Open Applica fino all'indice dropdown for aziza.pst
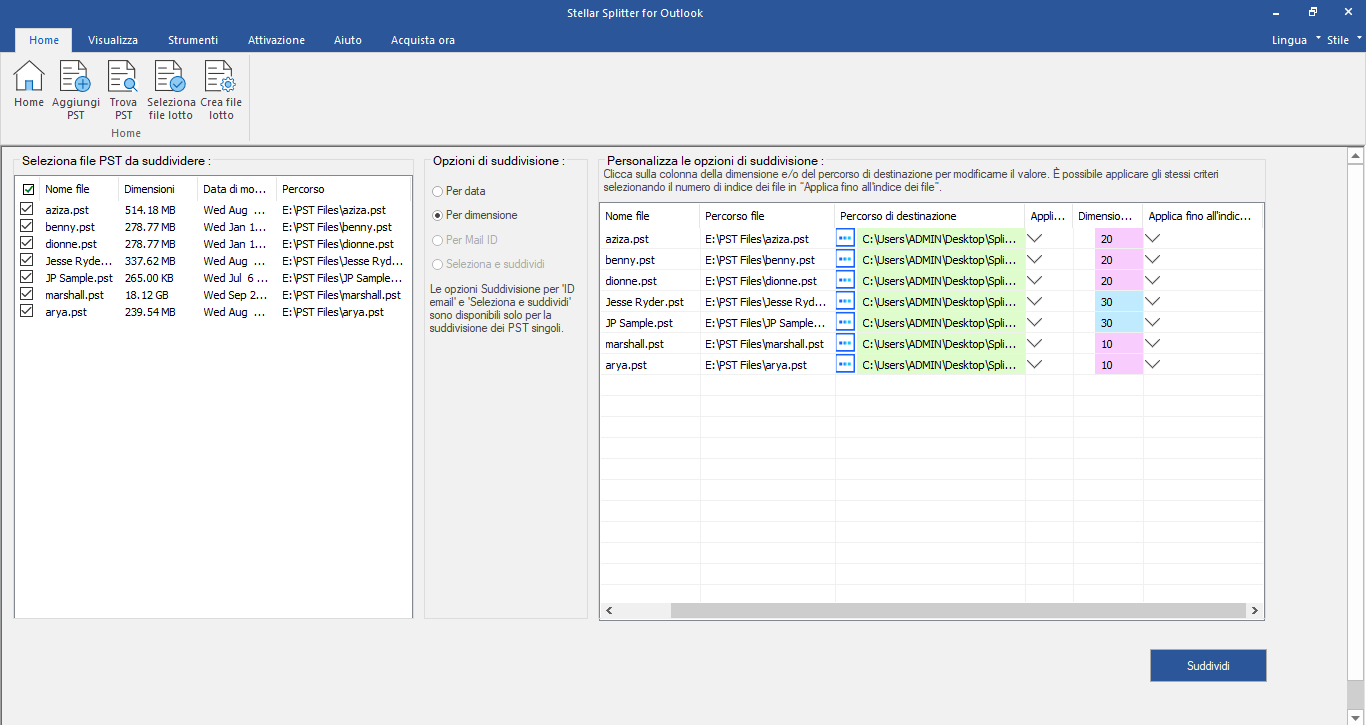Image resolution: width=1366 pixels, height=725 pixels. pos(1153,238)
